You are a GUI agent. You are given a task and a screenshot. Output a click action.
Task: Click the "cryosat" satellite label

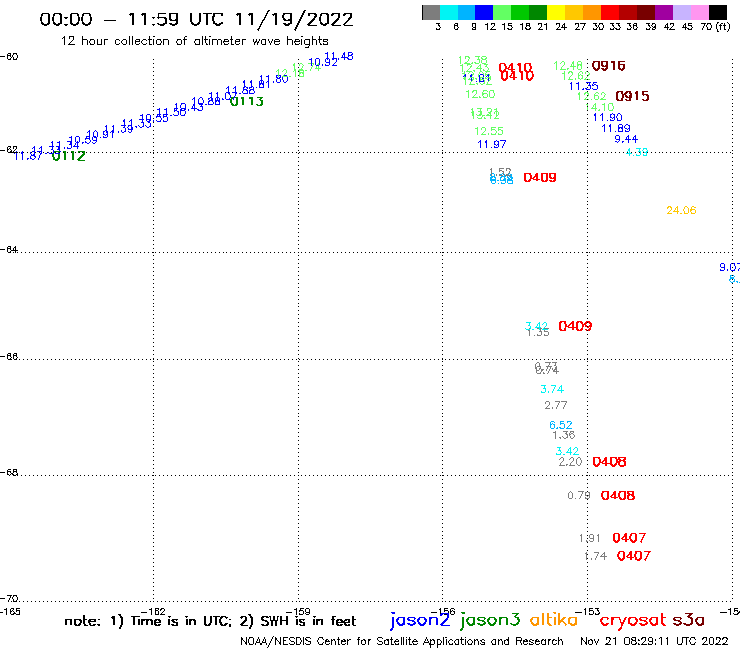pyautogui.click(x=633, y=620)
